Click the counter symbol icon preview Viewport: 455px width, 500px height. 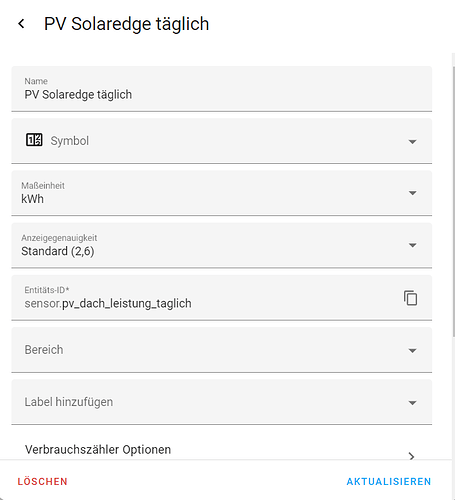pos(34,140)
